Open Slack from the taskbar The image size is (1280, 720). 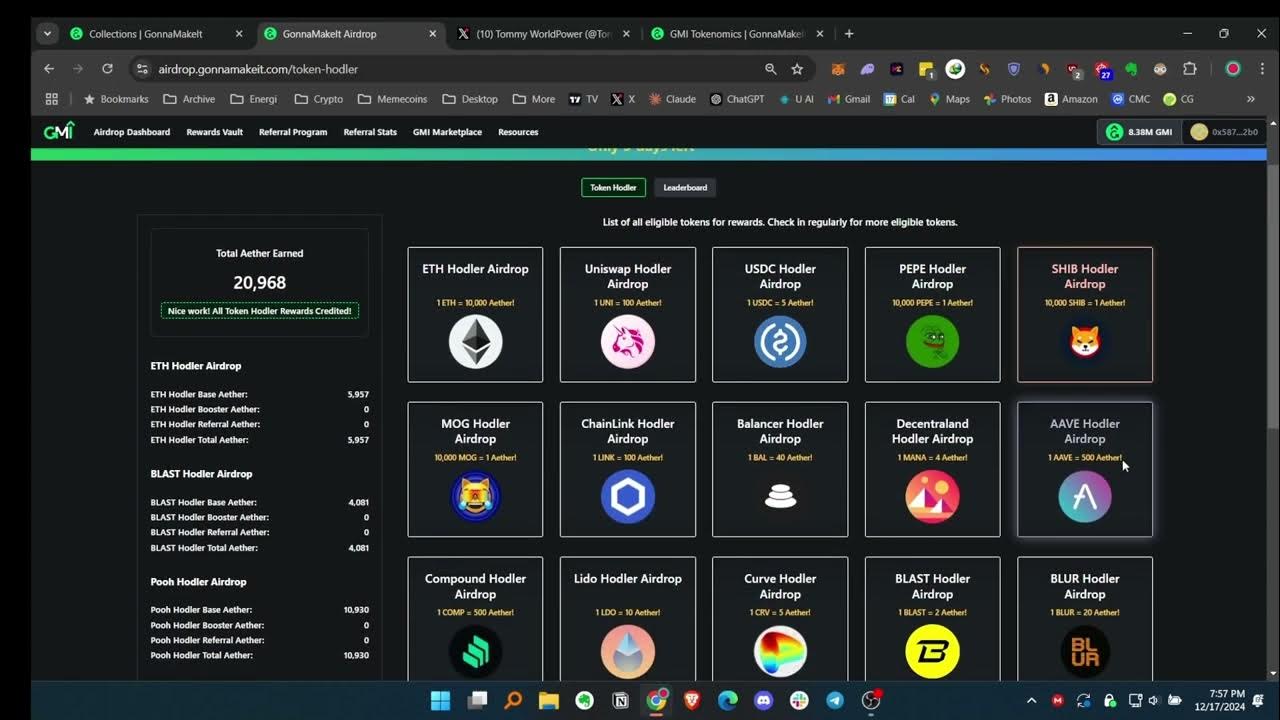click(799, 700)
